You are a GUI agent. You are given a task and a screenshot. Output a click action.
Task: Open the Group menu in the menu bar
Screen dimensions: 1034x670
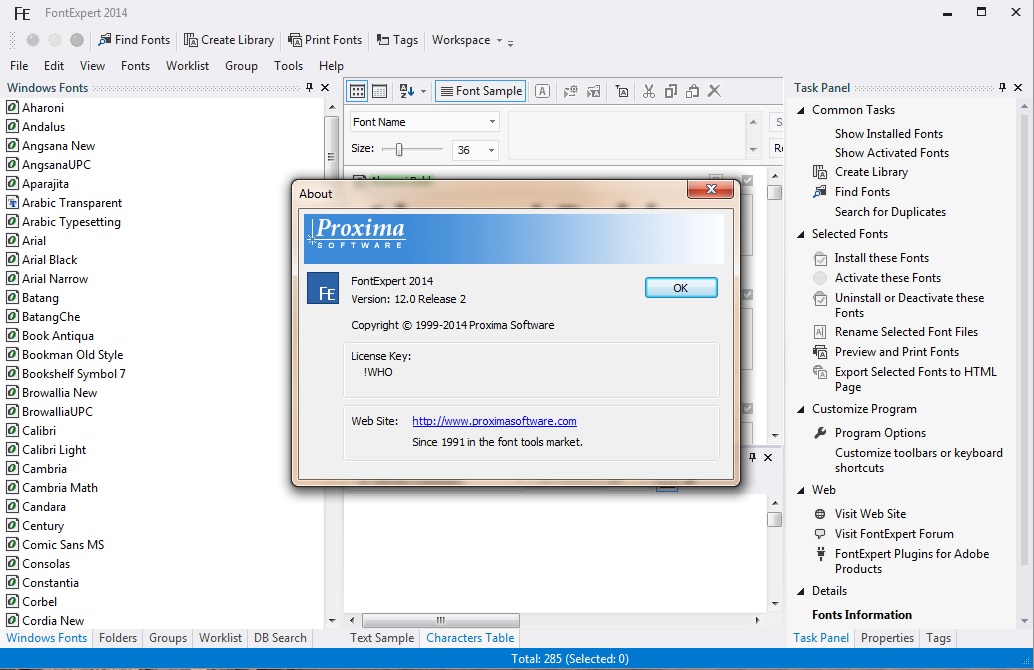point(241,66)
